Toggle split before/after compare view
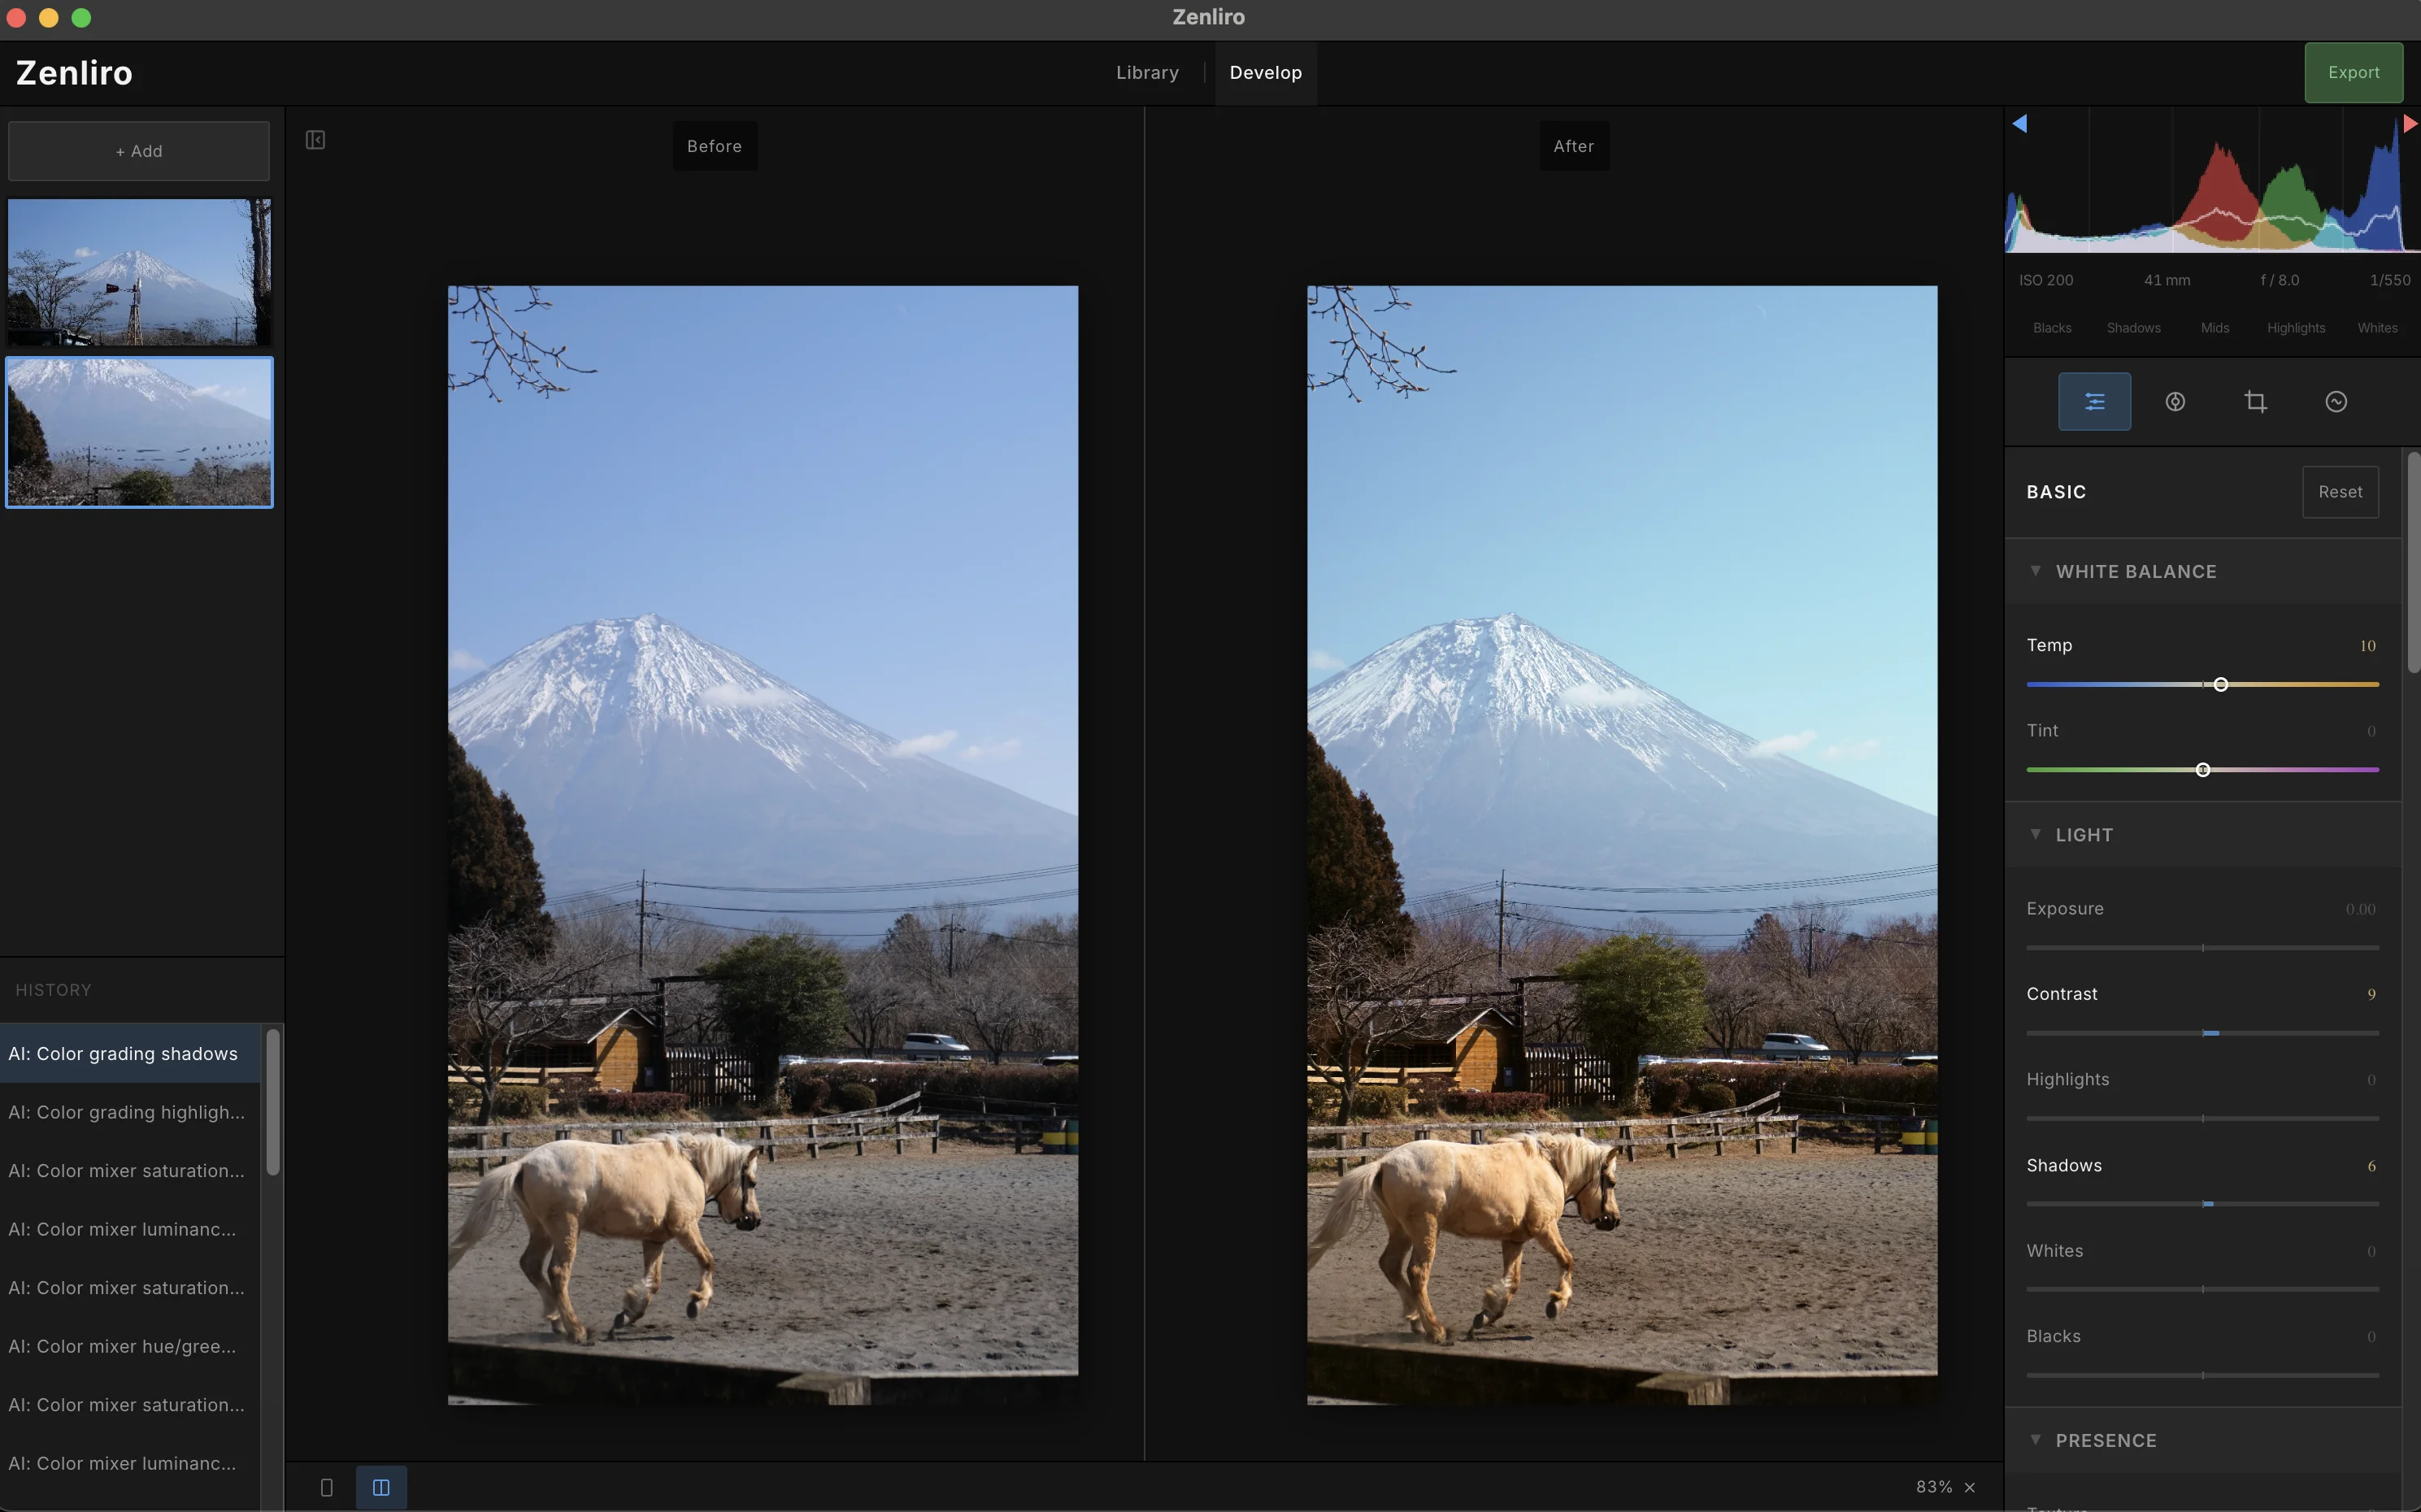2421x1512 pixels. click(x=381, y=1487)
